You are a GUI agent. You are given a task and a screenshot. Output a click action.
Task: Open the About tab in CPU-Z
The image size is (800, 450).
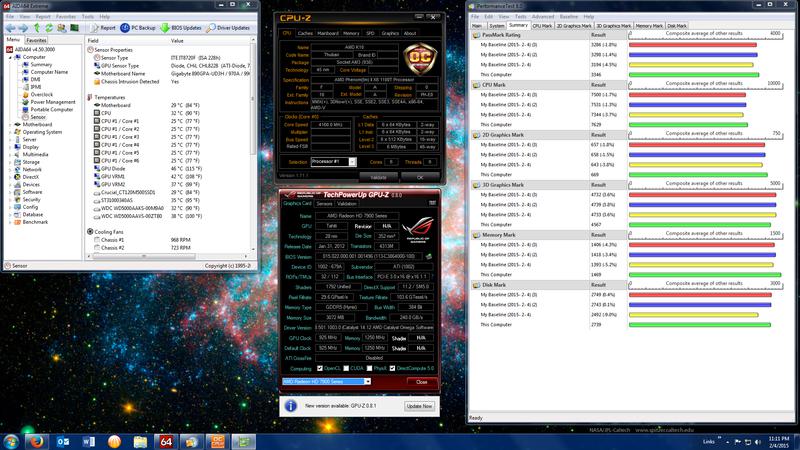(x=410, y=33)
